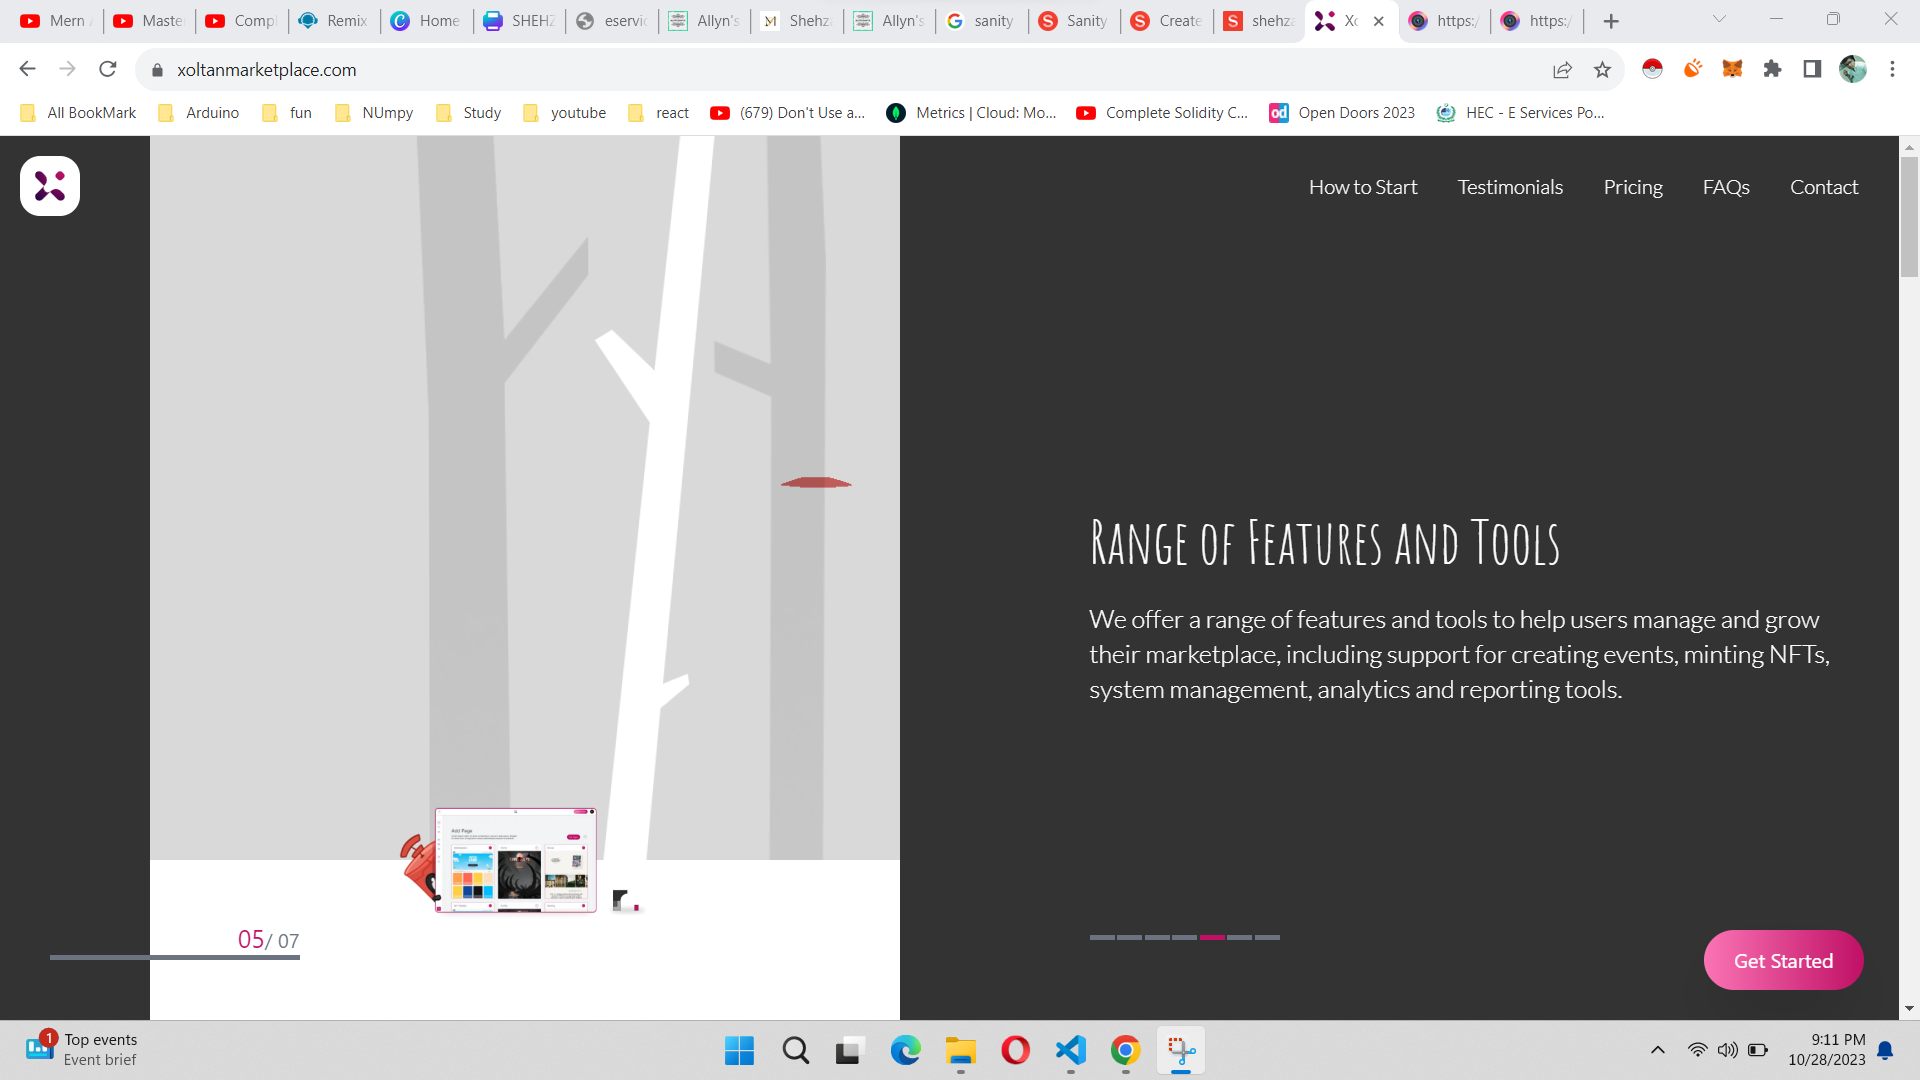Open the MetaMask fox extension
The image size is (1920, 1080).
1732,69
